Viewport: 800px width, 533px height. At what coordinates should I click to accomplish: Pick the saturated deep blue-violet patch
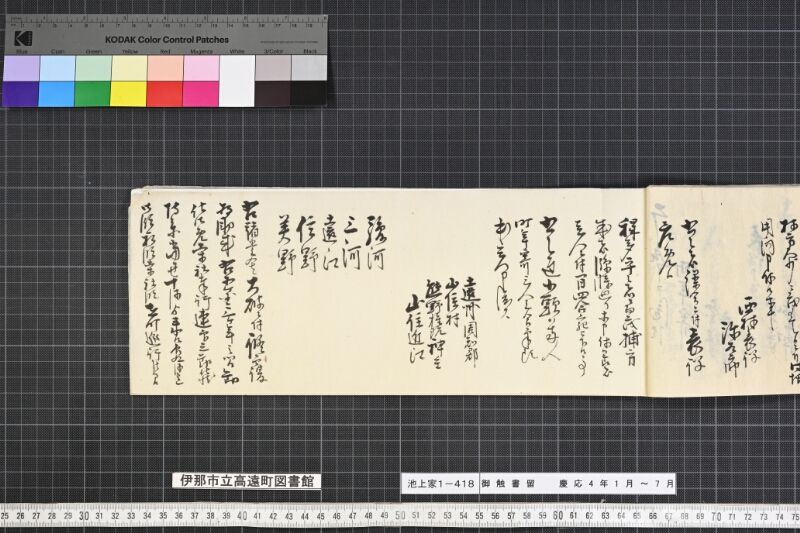pyautogui.click(x=20, y=94)
